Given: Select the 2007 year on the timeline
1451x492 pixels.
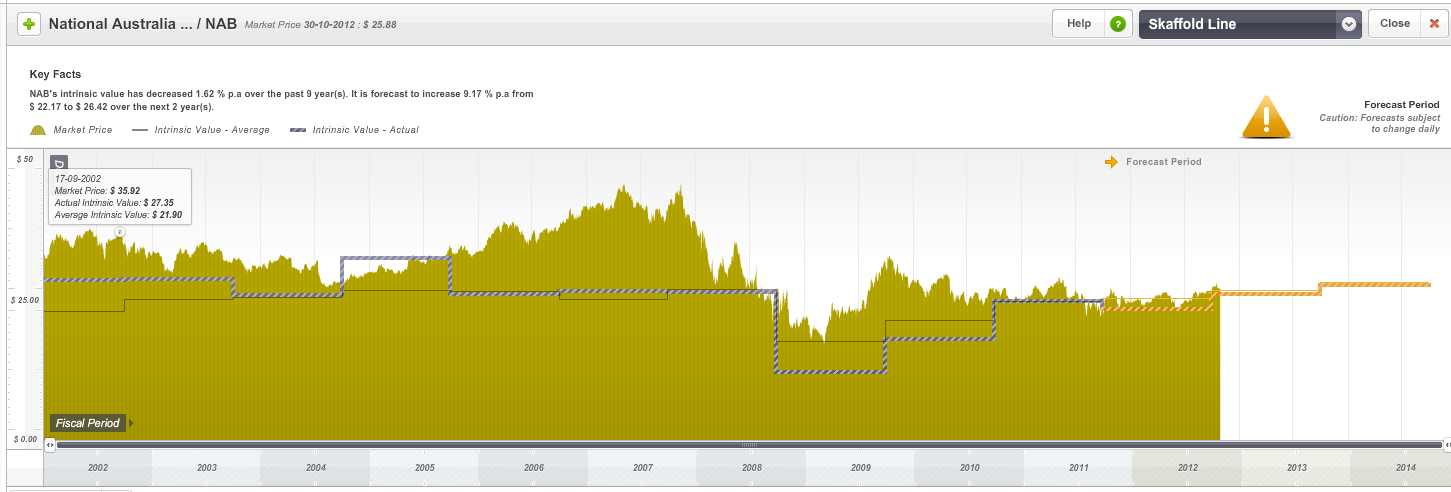Looking at the screenshot, I should pyautogui.click(x=643, y=468).
